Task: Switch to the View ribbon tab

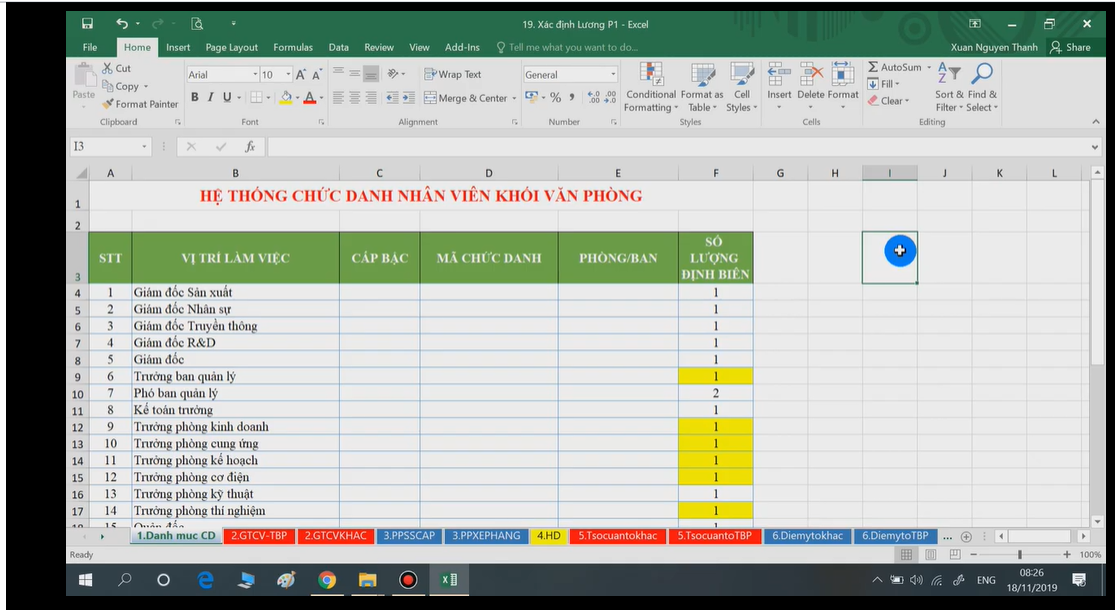Action: [x=419, y=47]
